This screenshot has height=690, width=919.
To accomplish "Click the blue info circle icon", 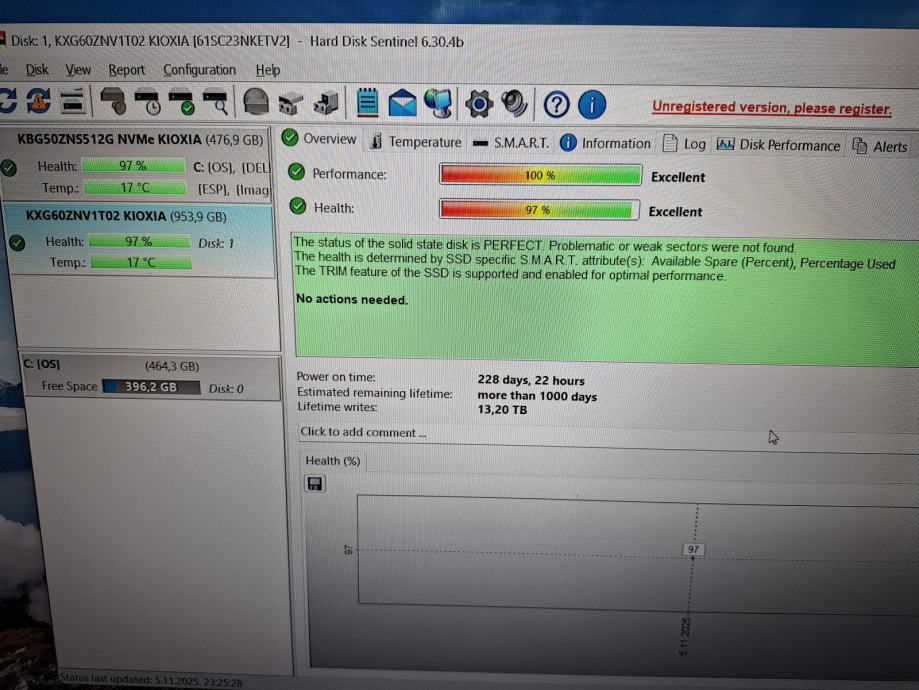I will (592, 106).
